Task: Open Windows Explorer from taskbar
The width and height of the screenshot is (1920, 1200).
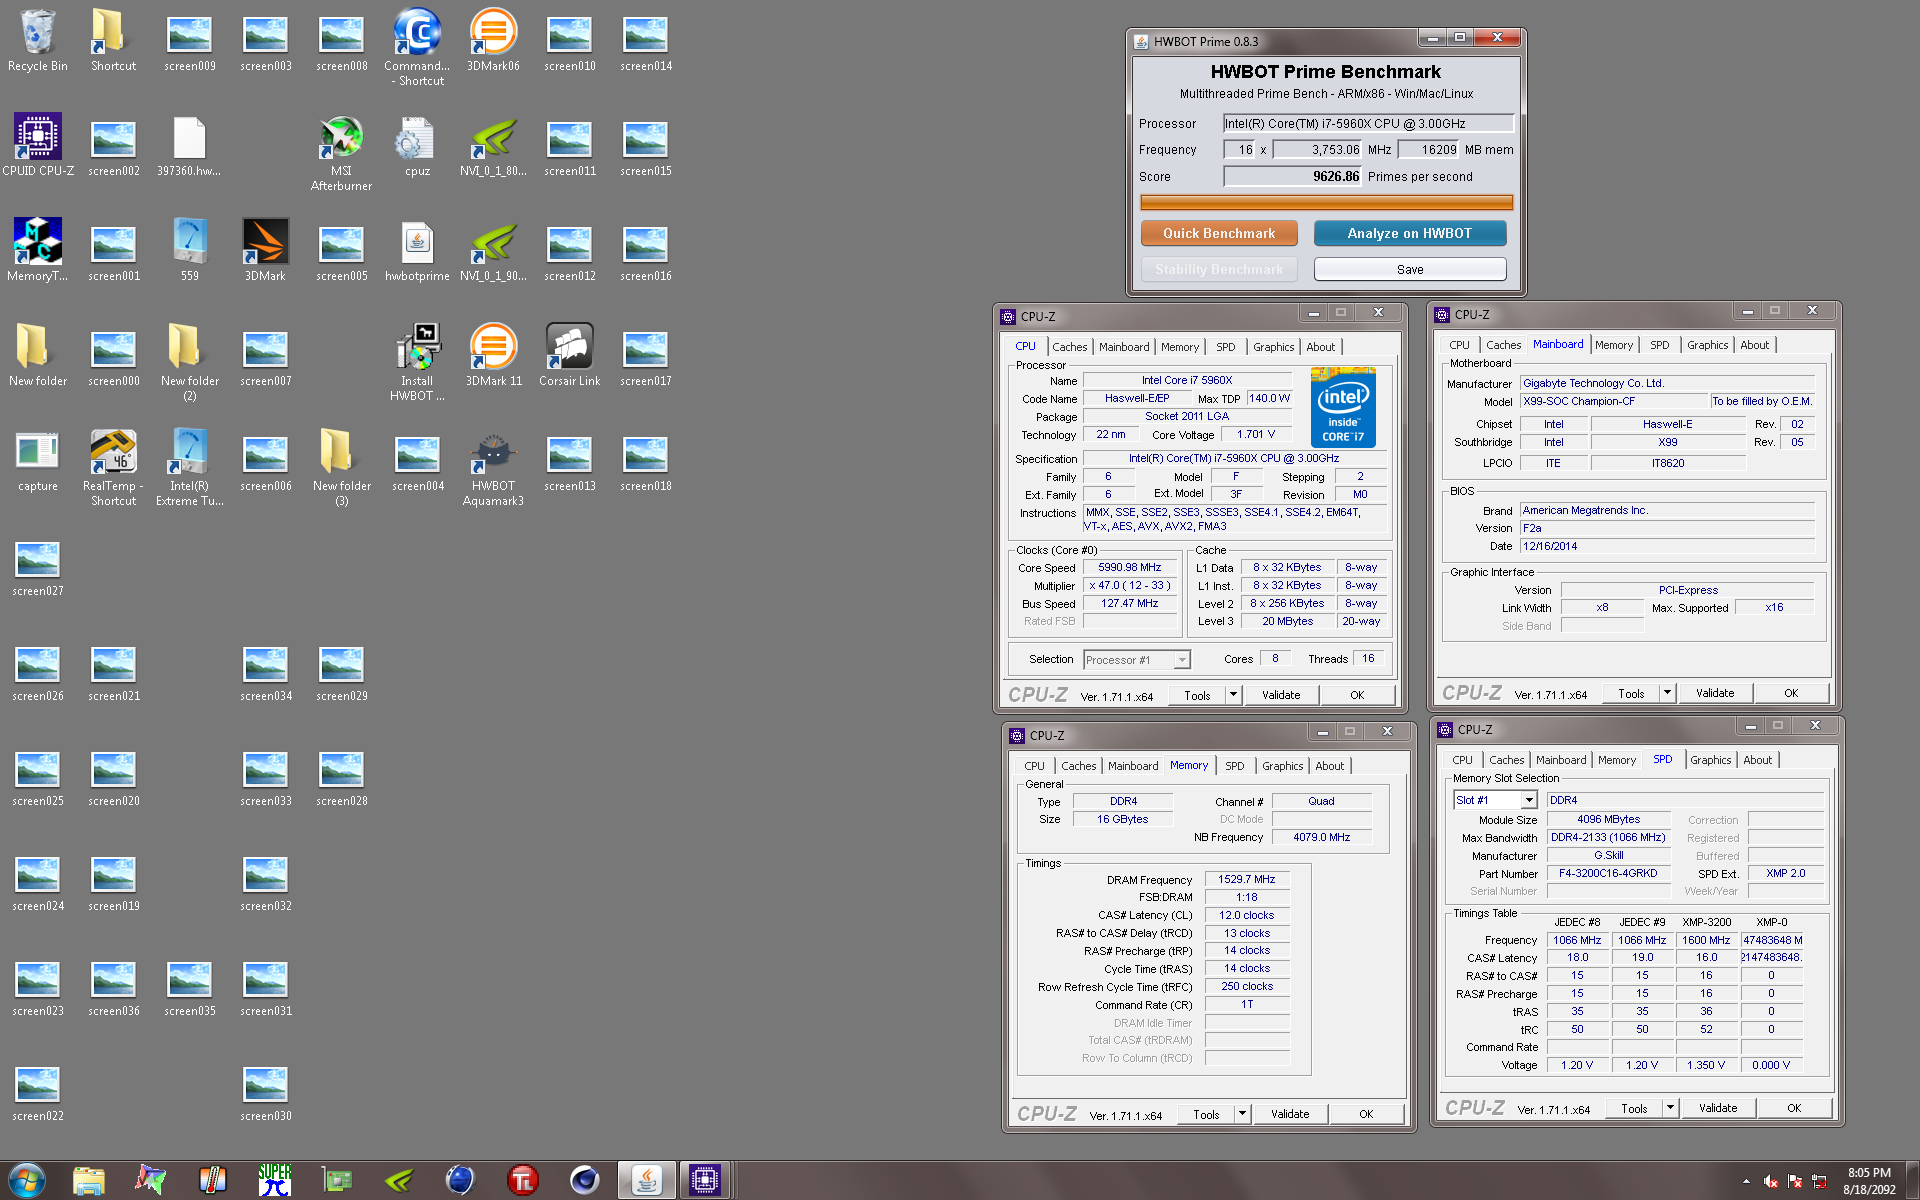Action: [x=89, y=1180]
